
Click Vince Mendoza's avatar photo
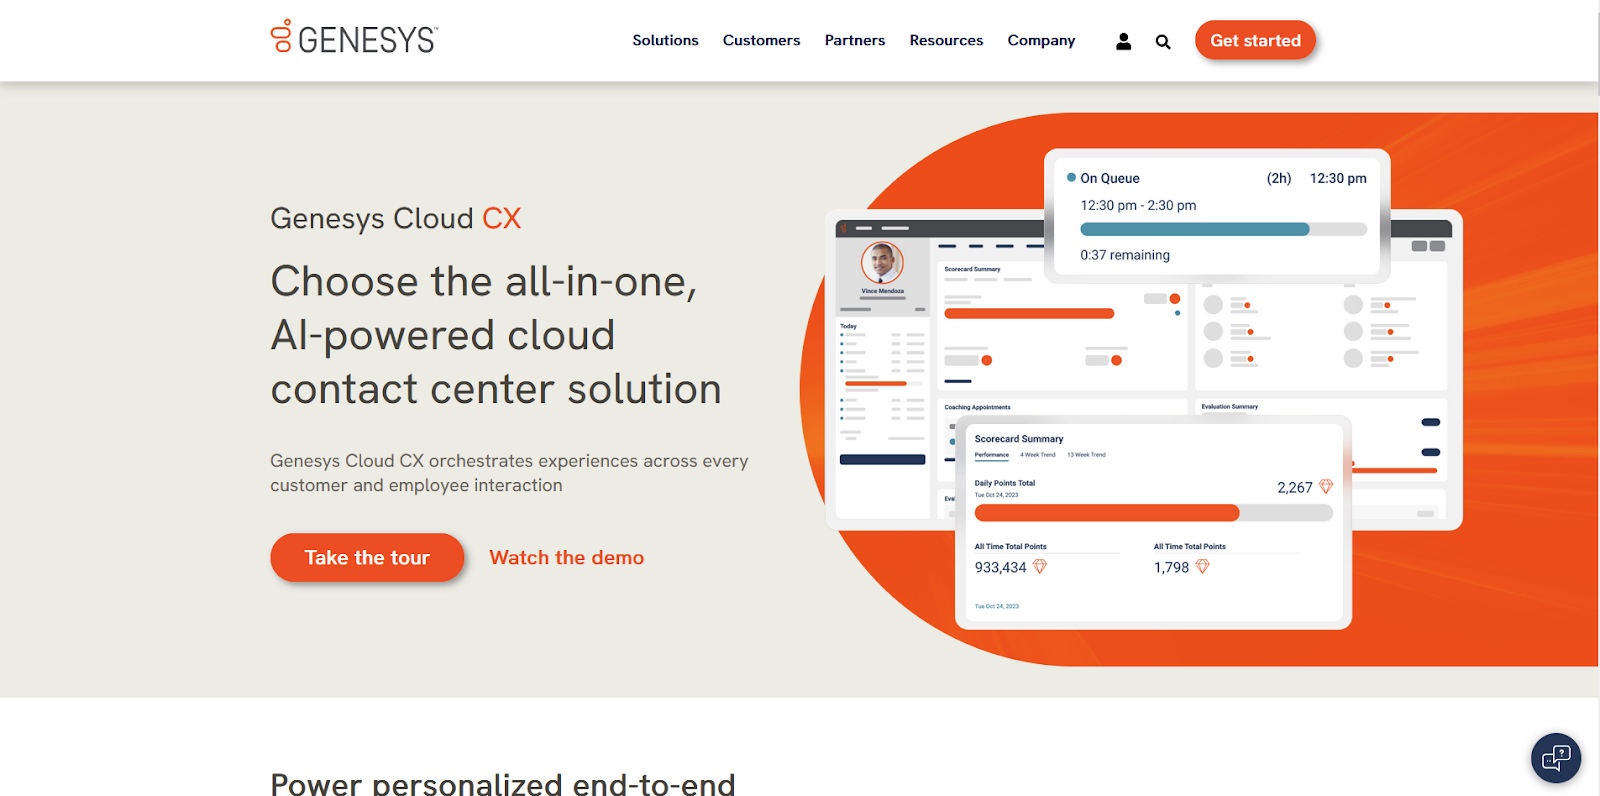pos(882,264)
